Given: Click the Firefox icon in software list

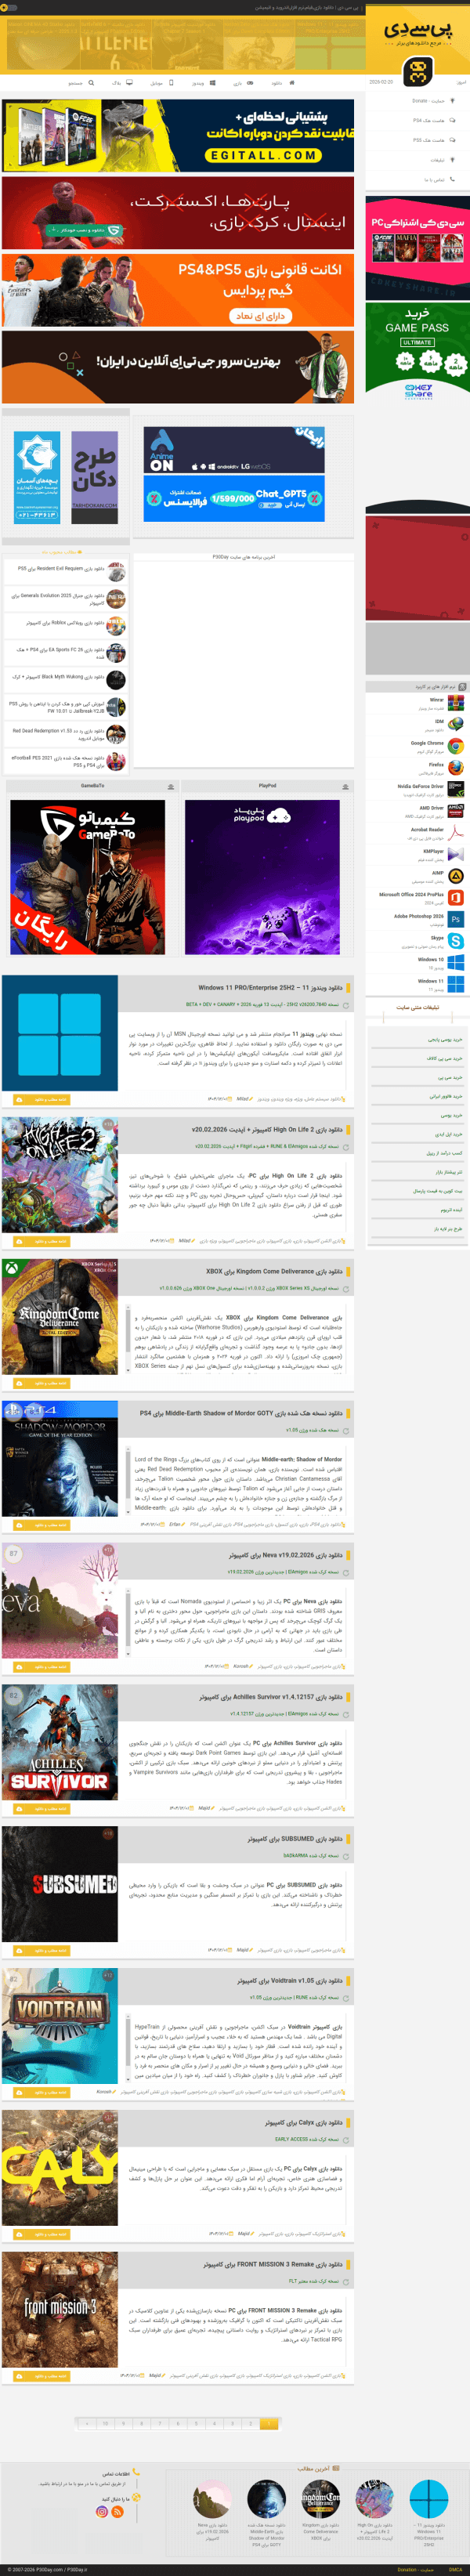Looking at the screenshot, I should pos(455,767).
